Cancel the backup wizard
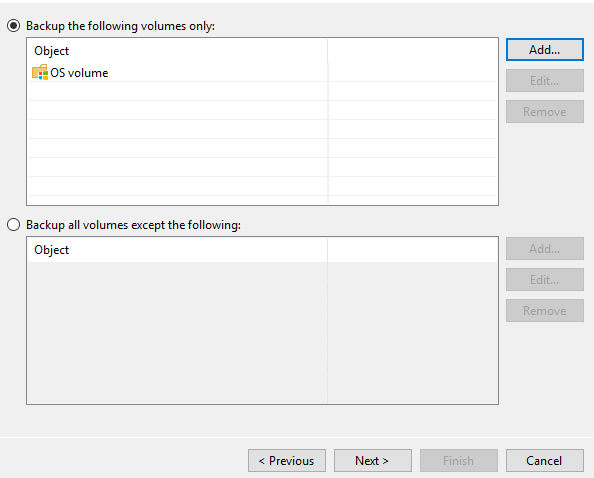This screenshot has width=594, height=478. [544, 461]
